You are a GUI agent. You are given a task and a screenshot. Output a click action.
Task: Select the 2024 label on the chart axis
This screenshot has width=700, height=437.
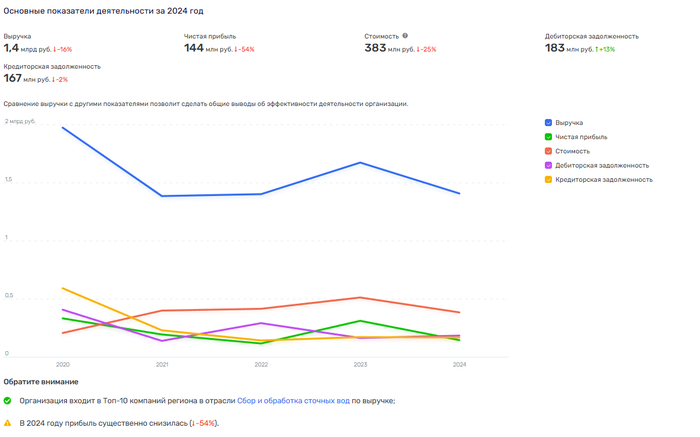[x=459, y=365]
